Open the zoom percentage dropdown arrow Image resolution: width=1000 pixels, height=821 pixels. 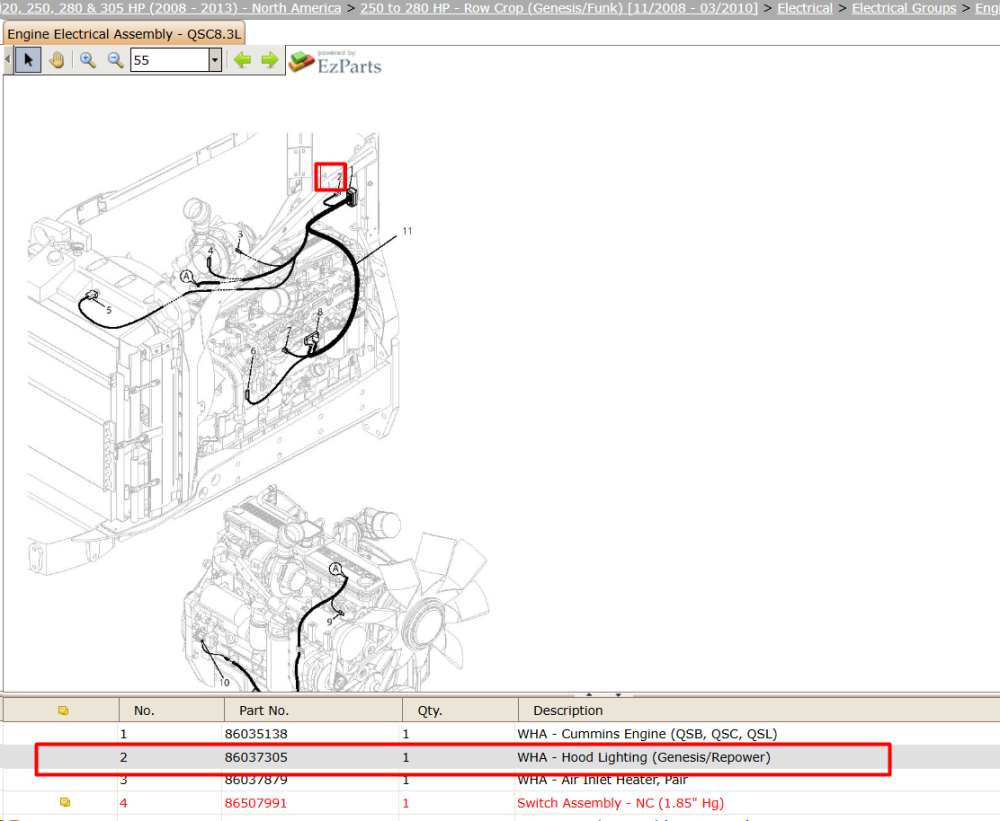[215, 60]
